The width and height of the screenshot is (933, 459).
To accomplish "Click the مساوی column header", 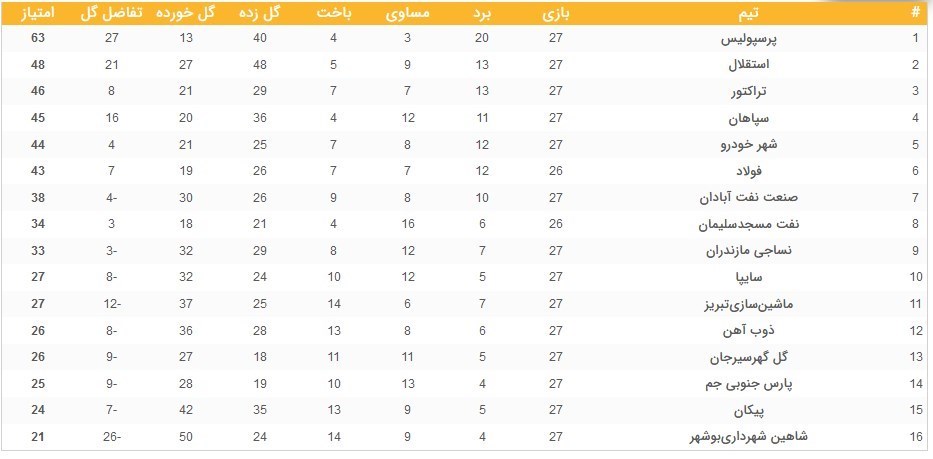I will pos(408,13).
